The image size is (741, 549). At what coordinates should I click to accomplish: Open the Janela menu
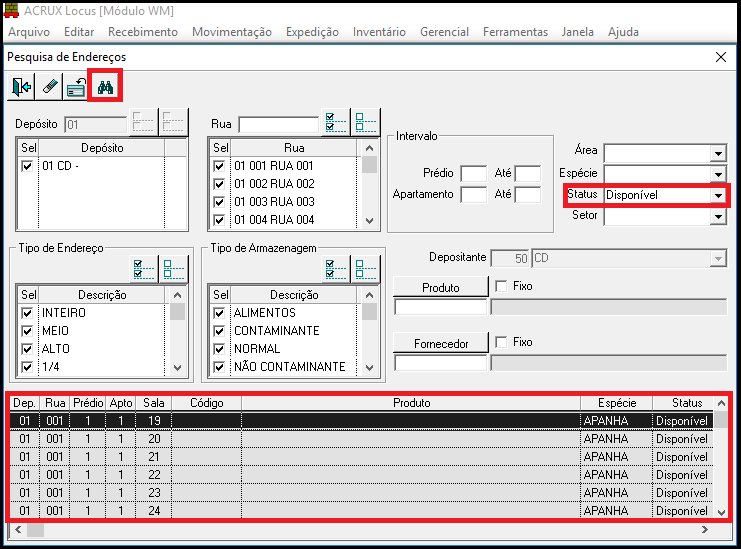(577, 32)
